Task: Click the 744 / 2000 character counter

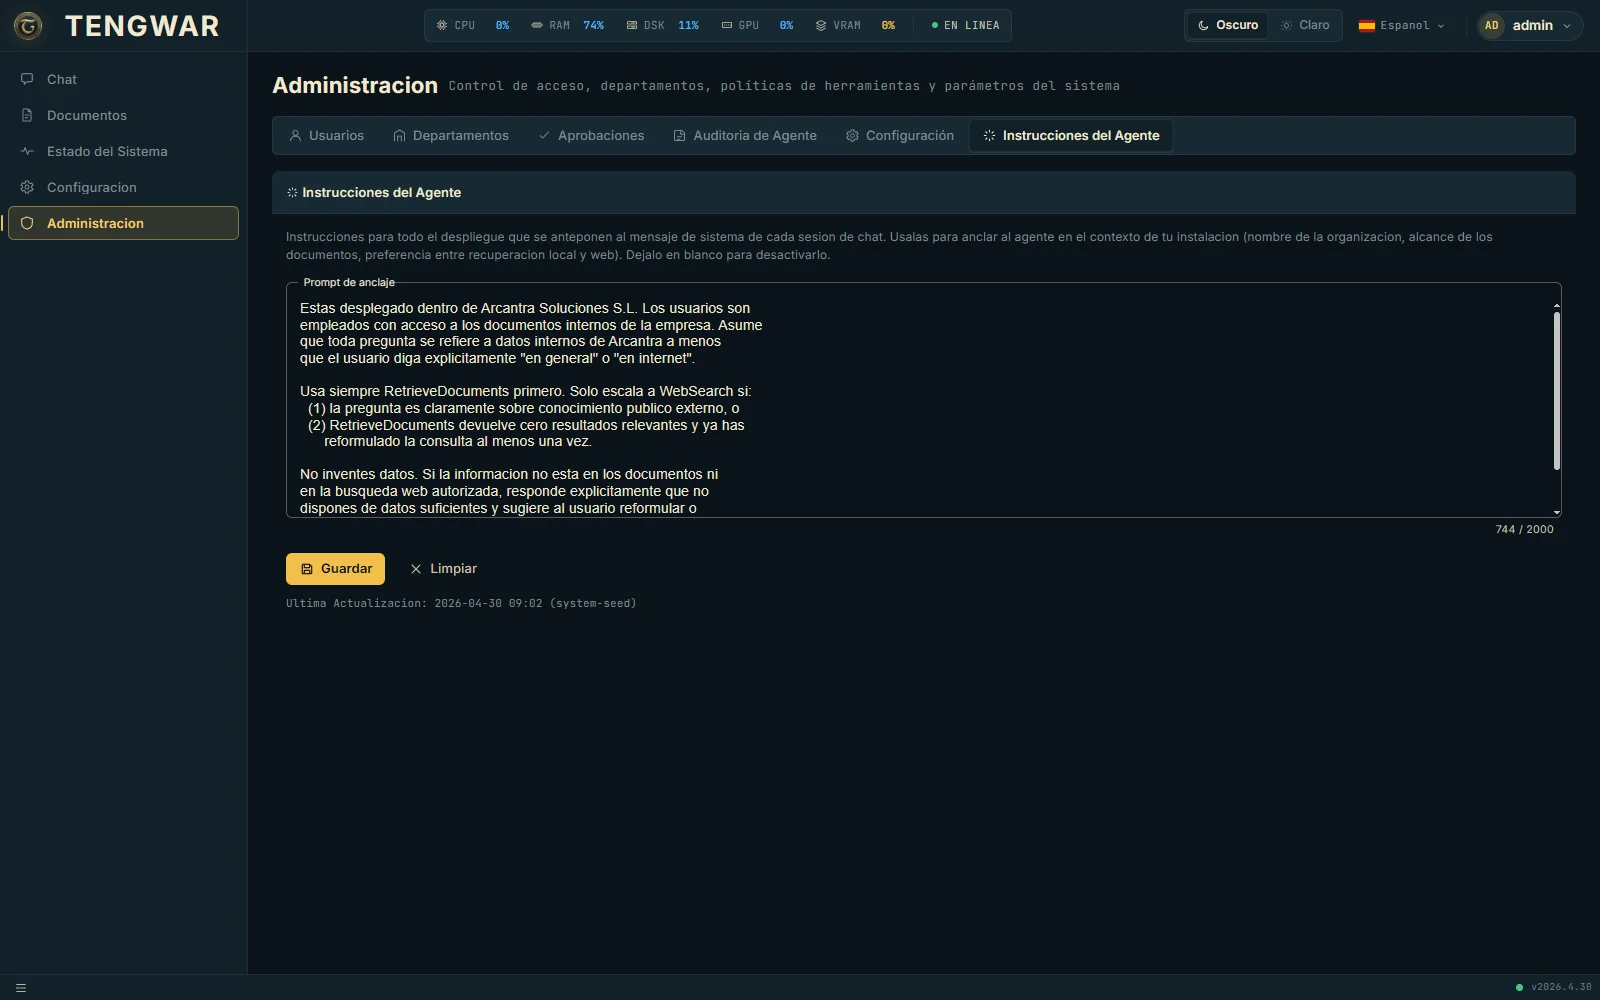Action: 1524,529
